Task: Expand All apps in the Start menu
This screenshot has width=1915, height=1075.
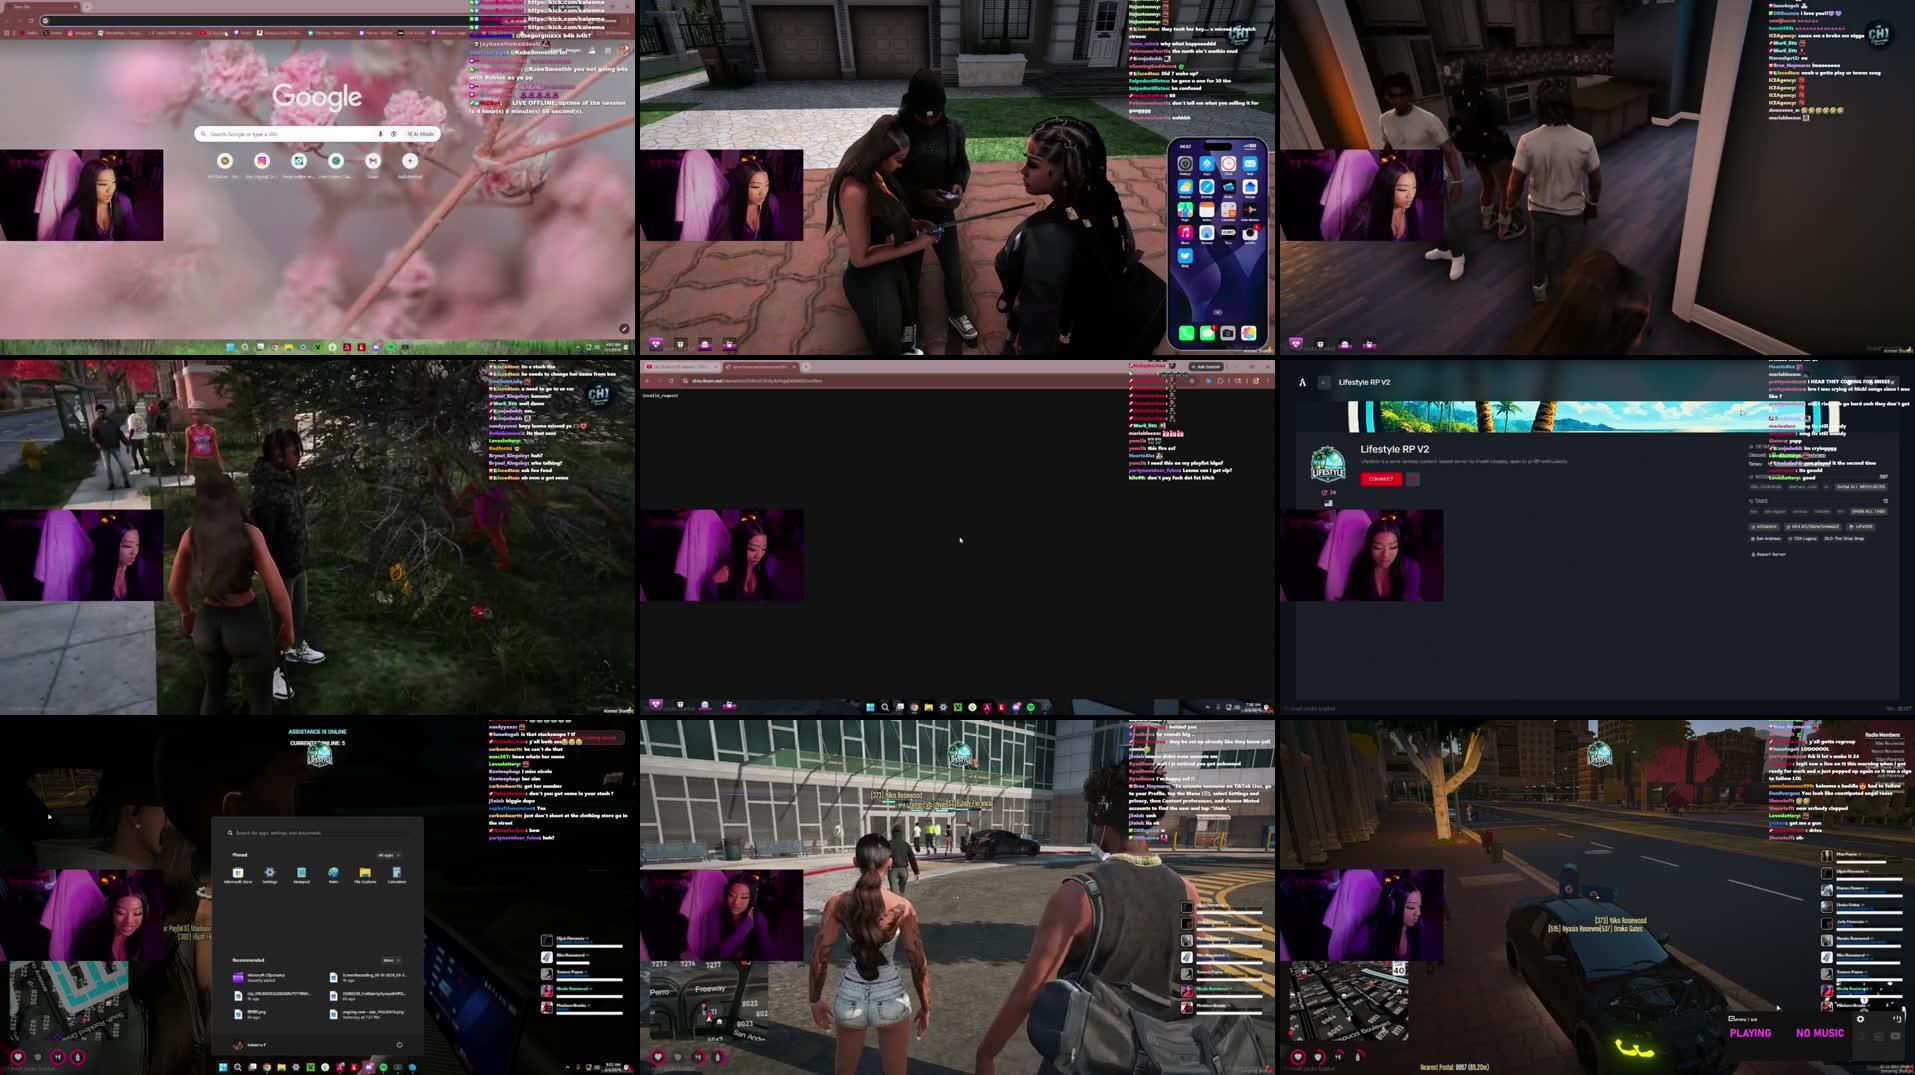Action: [387, 855]
